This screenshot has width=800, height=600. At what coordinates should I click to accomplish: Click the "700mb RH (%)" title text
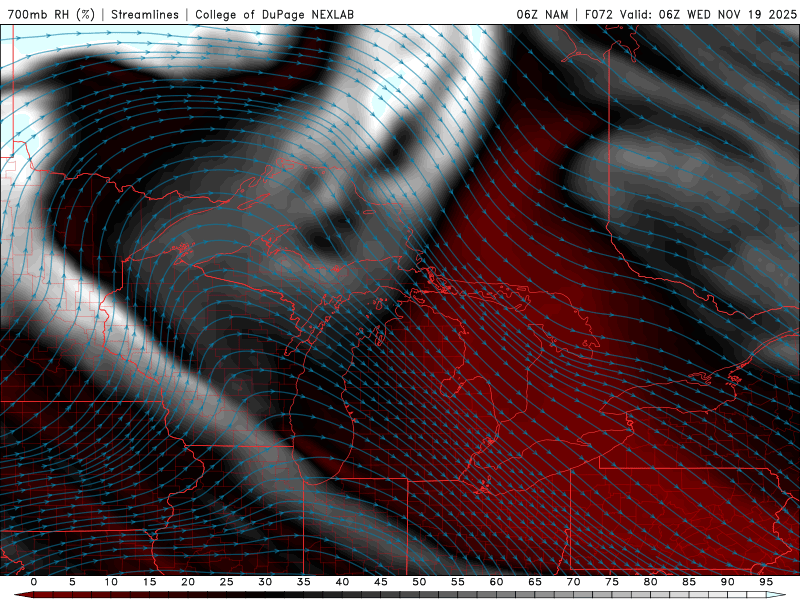pyautogui.click(x=51, y=14)
